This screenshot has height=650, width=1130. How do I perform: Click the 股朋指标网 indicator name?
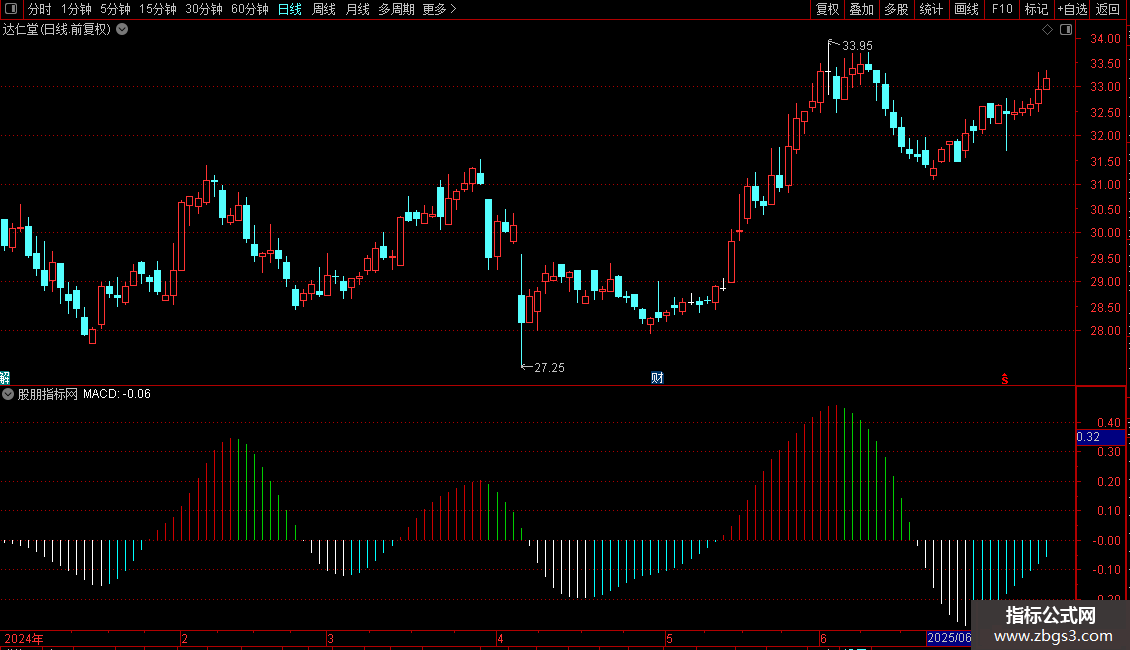point(48,394)
